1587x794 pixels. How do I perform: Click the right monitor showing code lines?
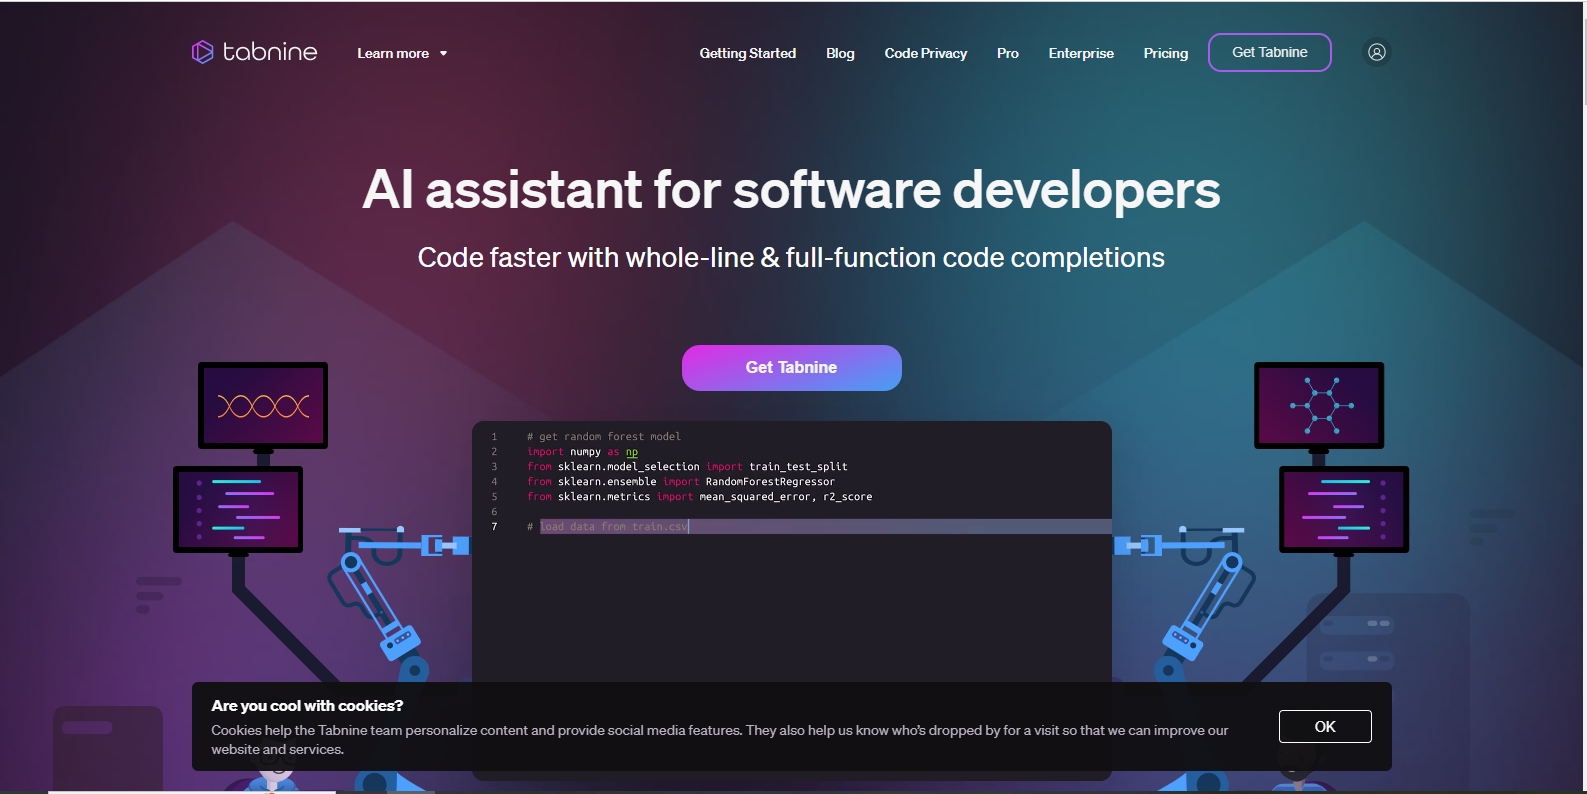coord(1344,509)
